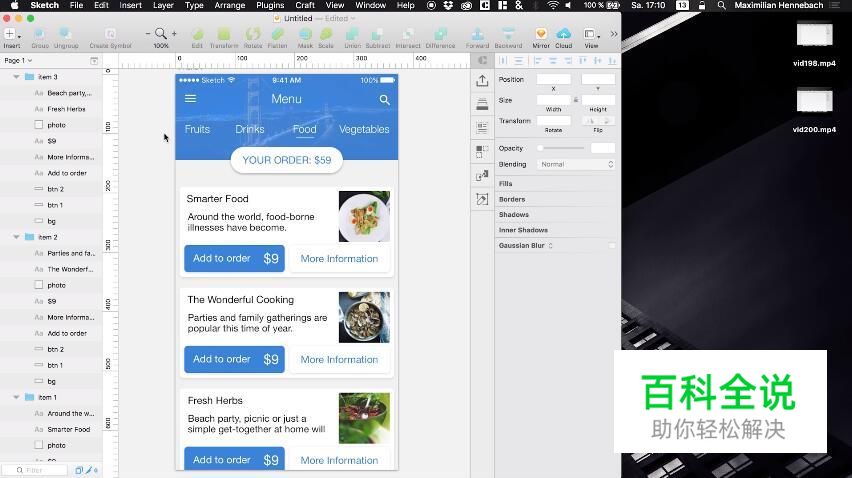Collapse the item 2 layer group
Screen dimensions: 852x478
(x=16, y=237)
